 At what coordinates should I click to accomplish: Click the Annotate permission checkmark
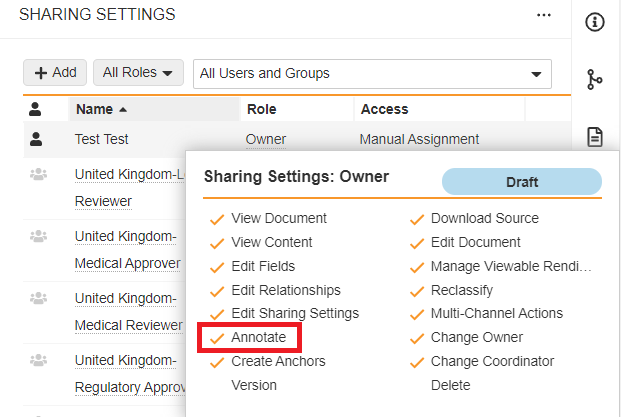[216, 338]
